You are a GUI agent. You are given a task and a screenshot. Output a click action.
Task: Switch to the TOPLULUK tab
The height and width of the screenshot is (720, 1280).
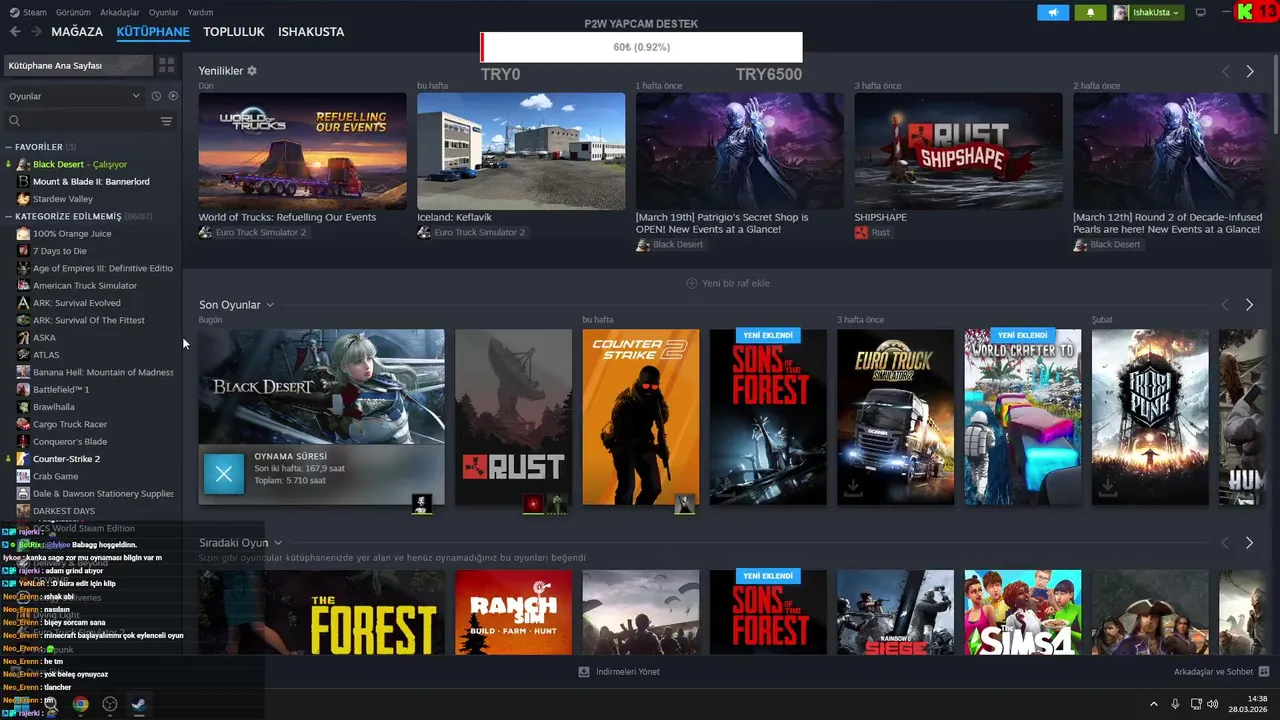click(x=234, y=32)
